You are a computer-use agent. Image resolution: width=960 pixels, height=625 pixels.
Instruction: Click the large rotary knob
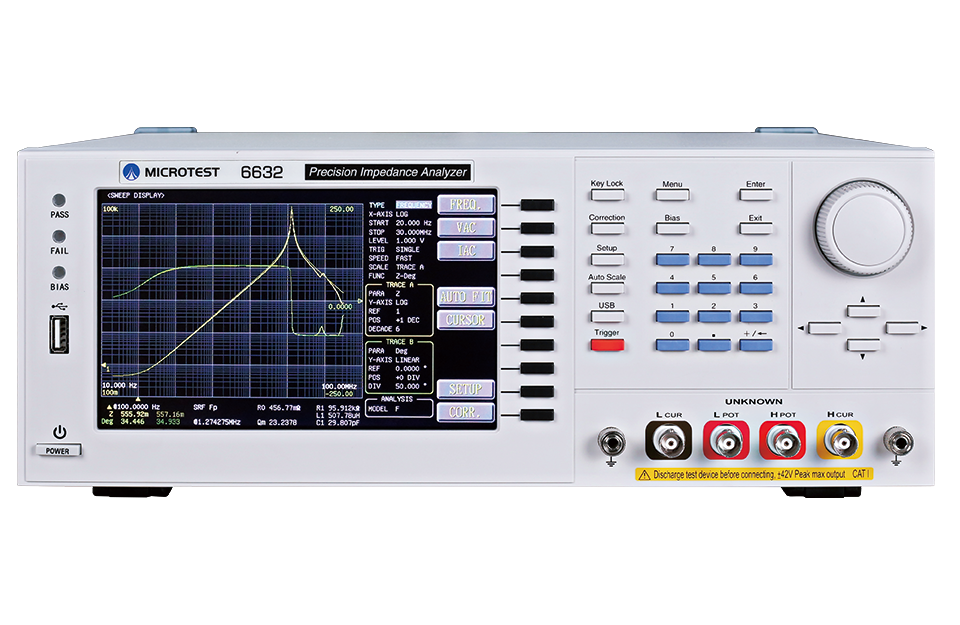coord(862,227)
